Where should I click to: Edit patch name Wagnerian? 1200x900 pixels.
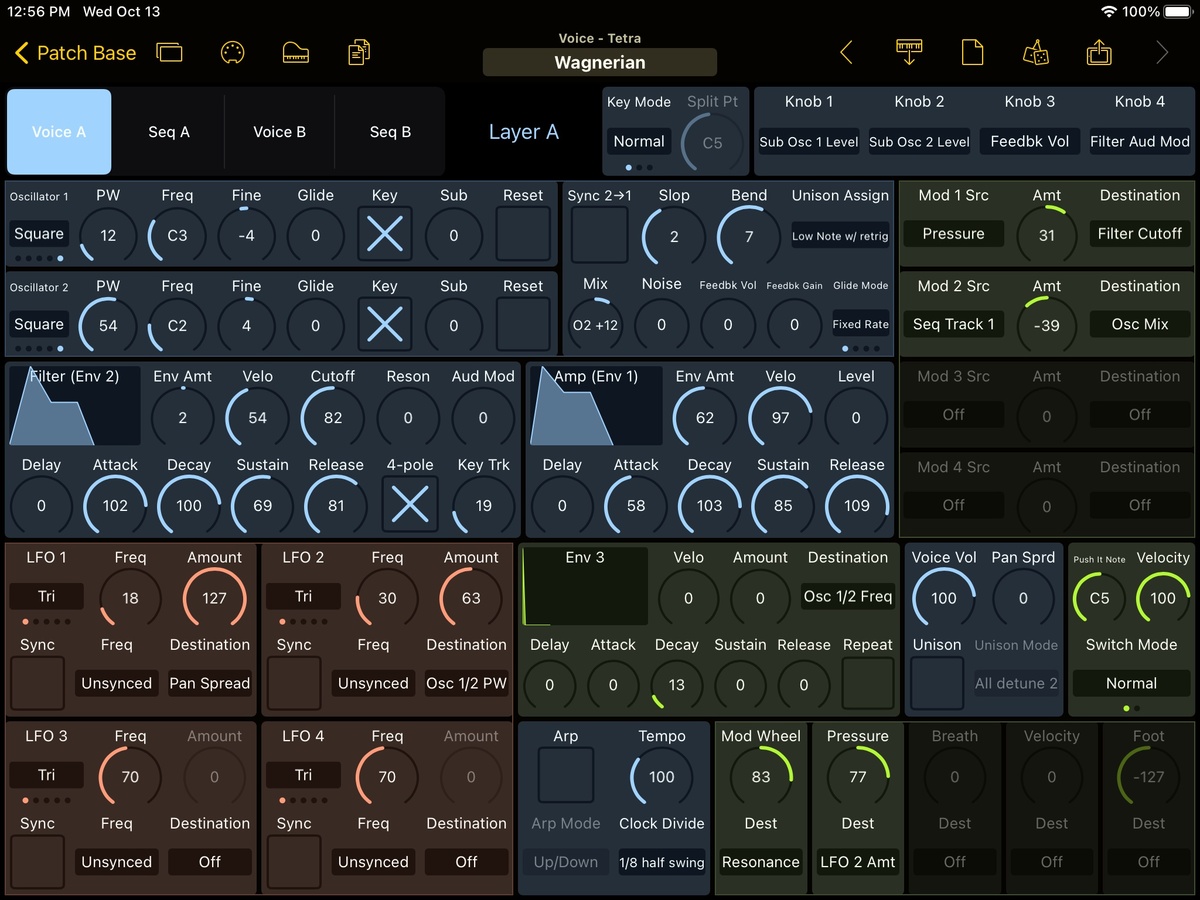pyautogui.click(x=600, y=62)
